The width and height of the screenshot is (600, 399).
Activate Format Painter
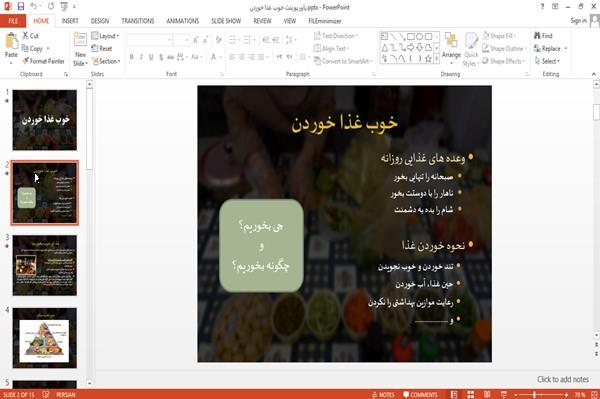pyautogui.click(x=43, y=61)
